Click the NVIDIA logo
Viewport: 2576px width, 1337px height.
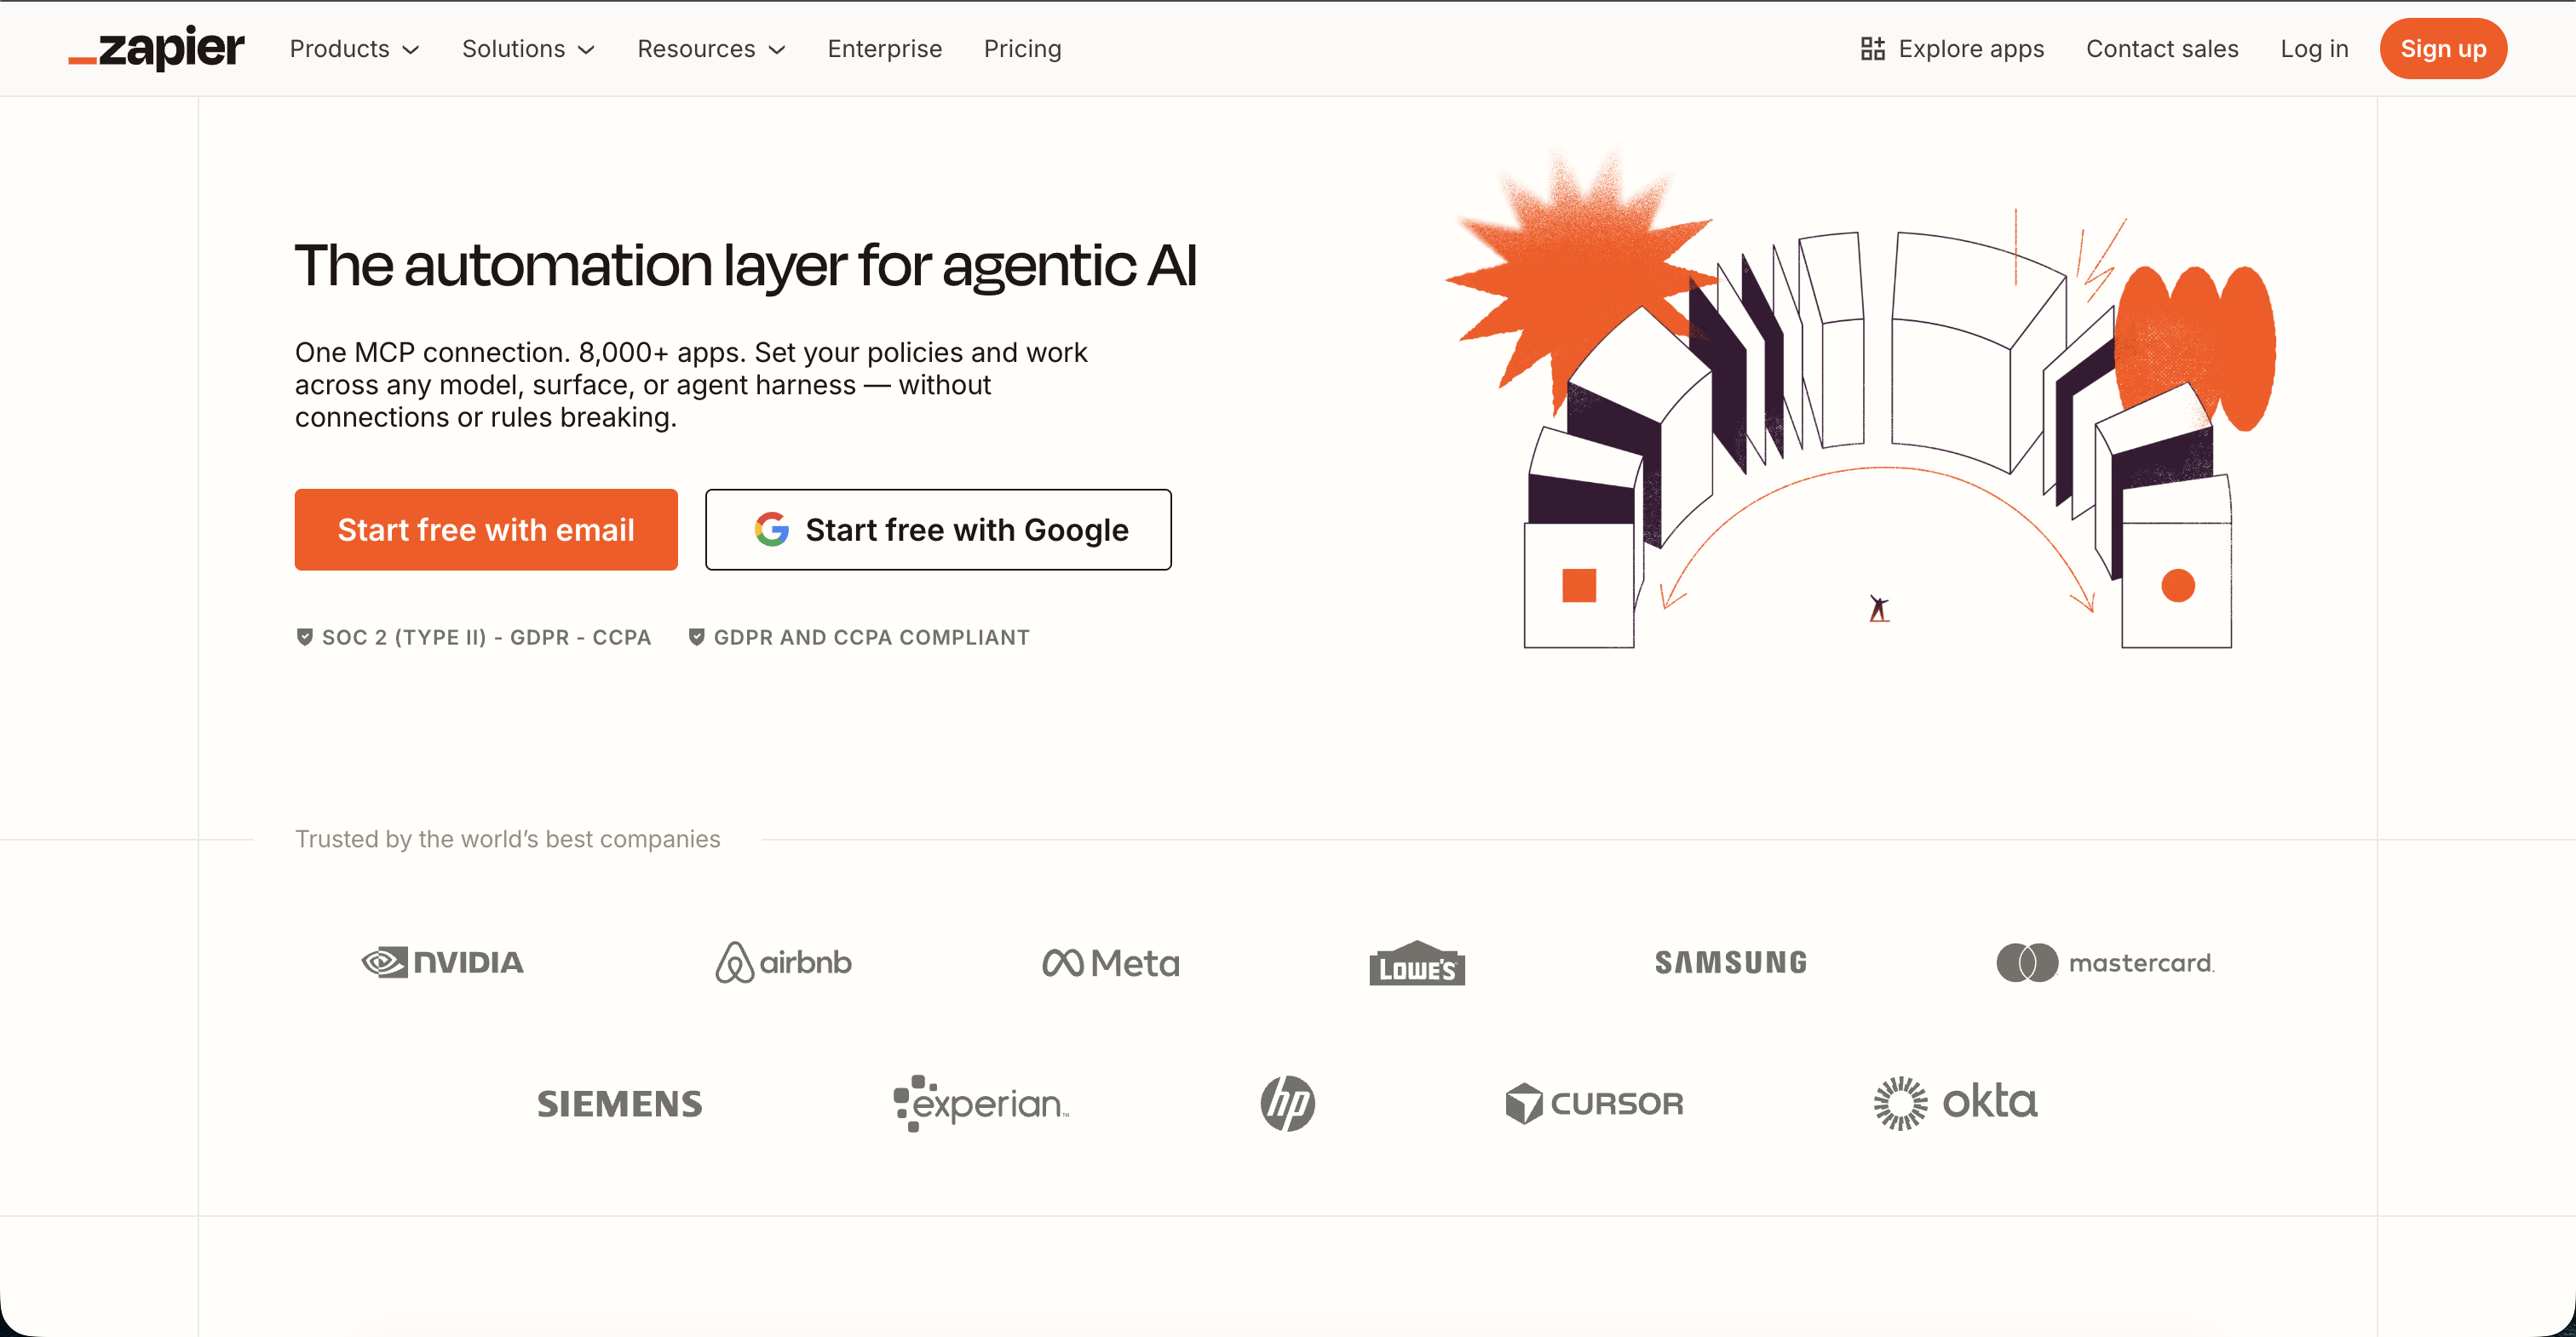442,962
